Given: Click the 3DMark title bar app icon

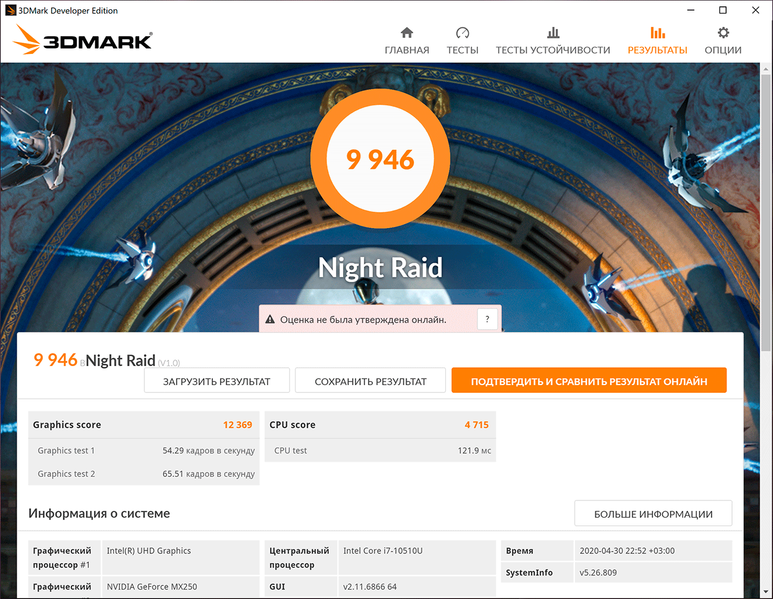Looking at the screenshot, I should pyautogui.click(x=10, y=10).
